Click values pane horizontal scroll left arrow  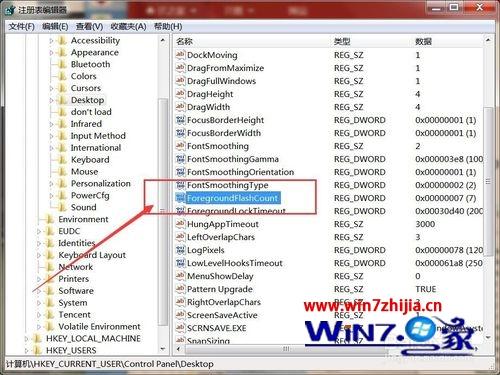(179, 349)
